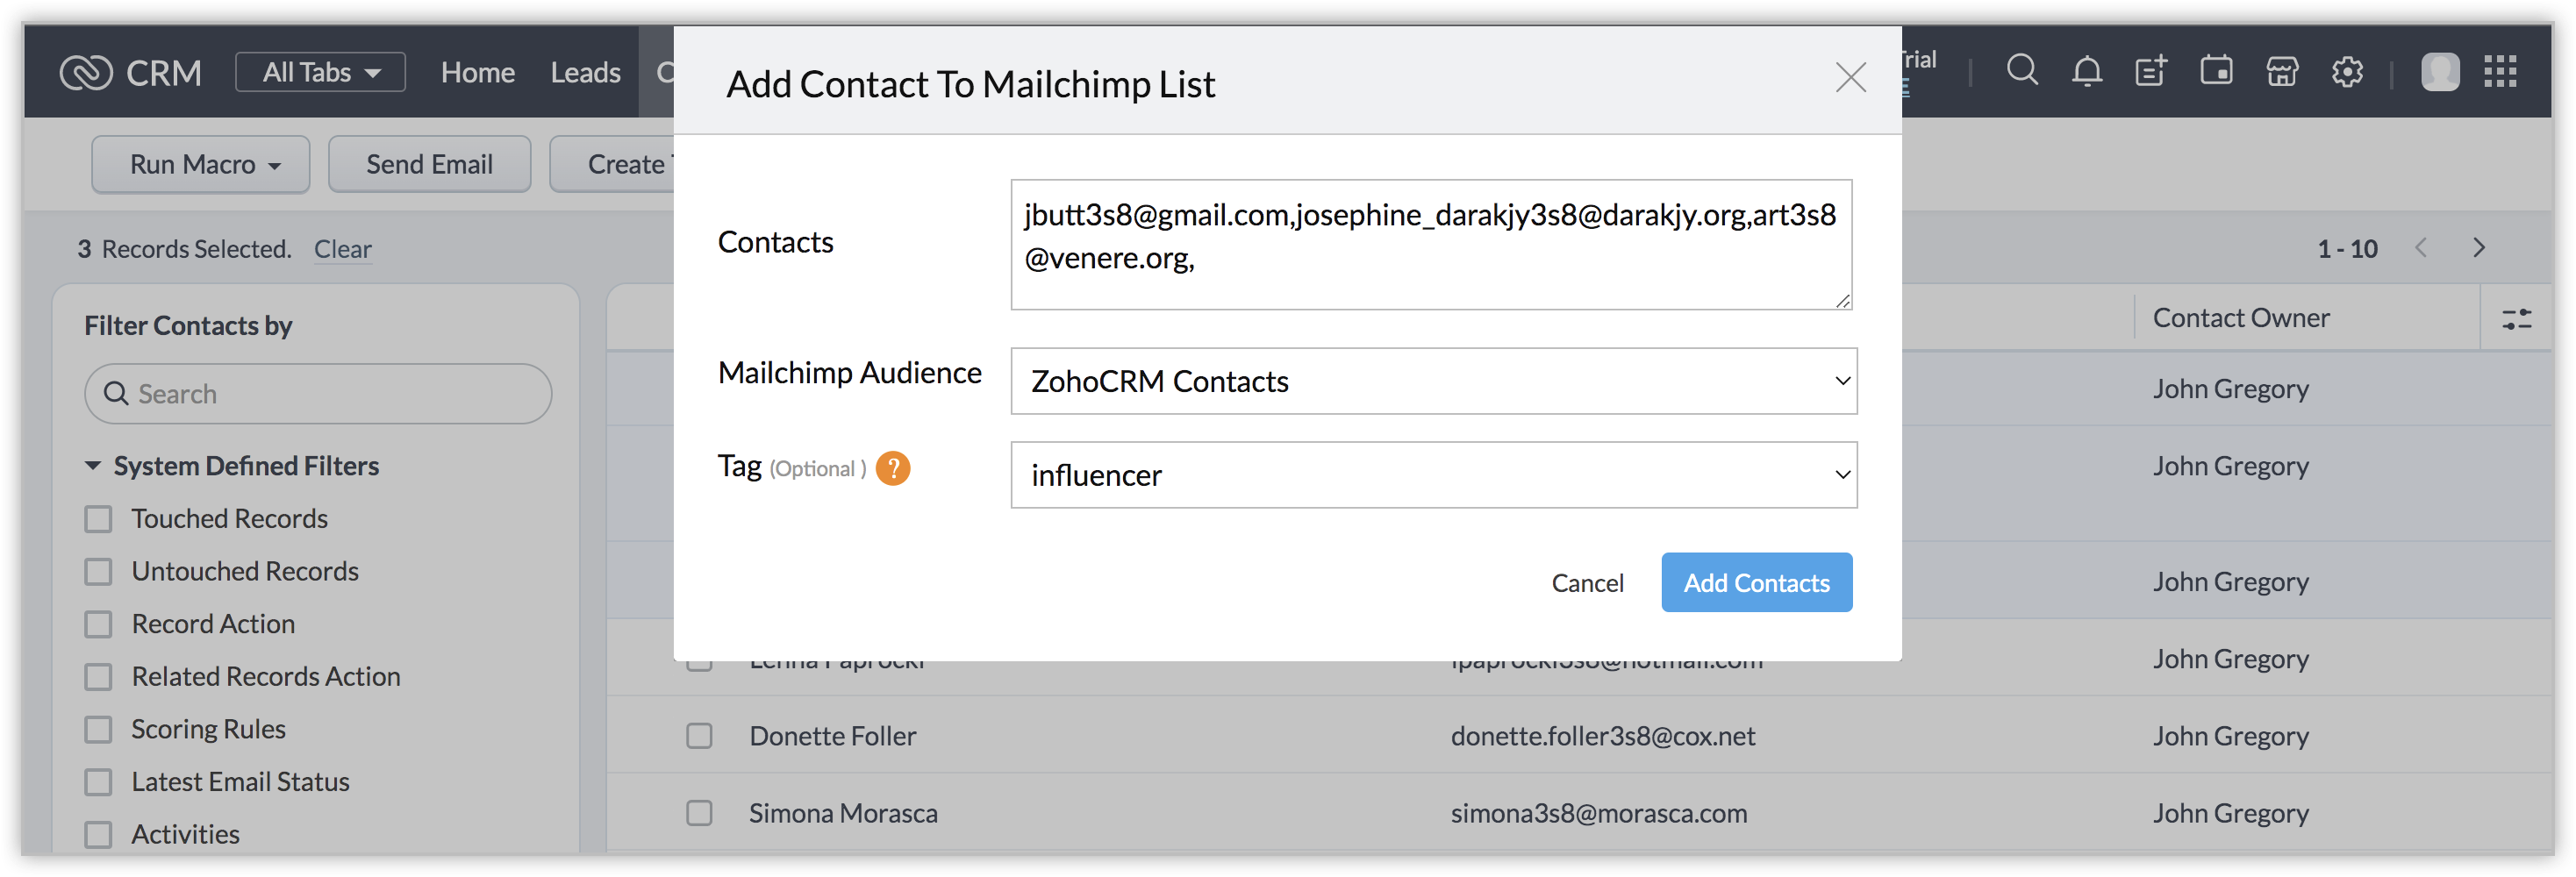The height and width of the screenshot is (877, 2576).
Task: Open the notifications bell
Action: [2087, 71]
